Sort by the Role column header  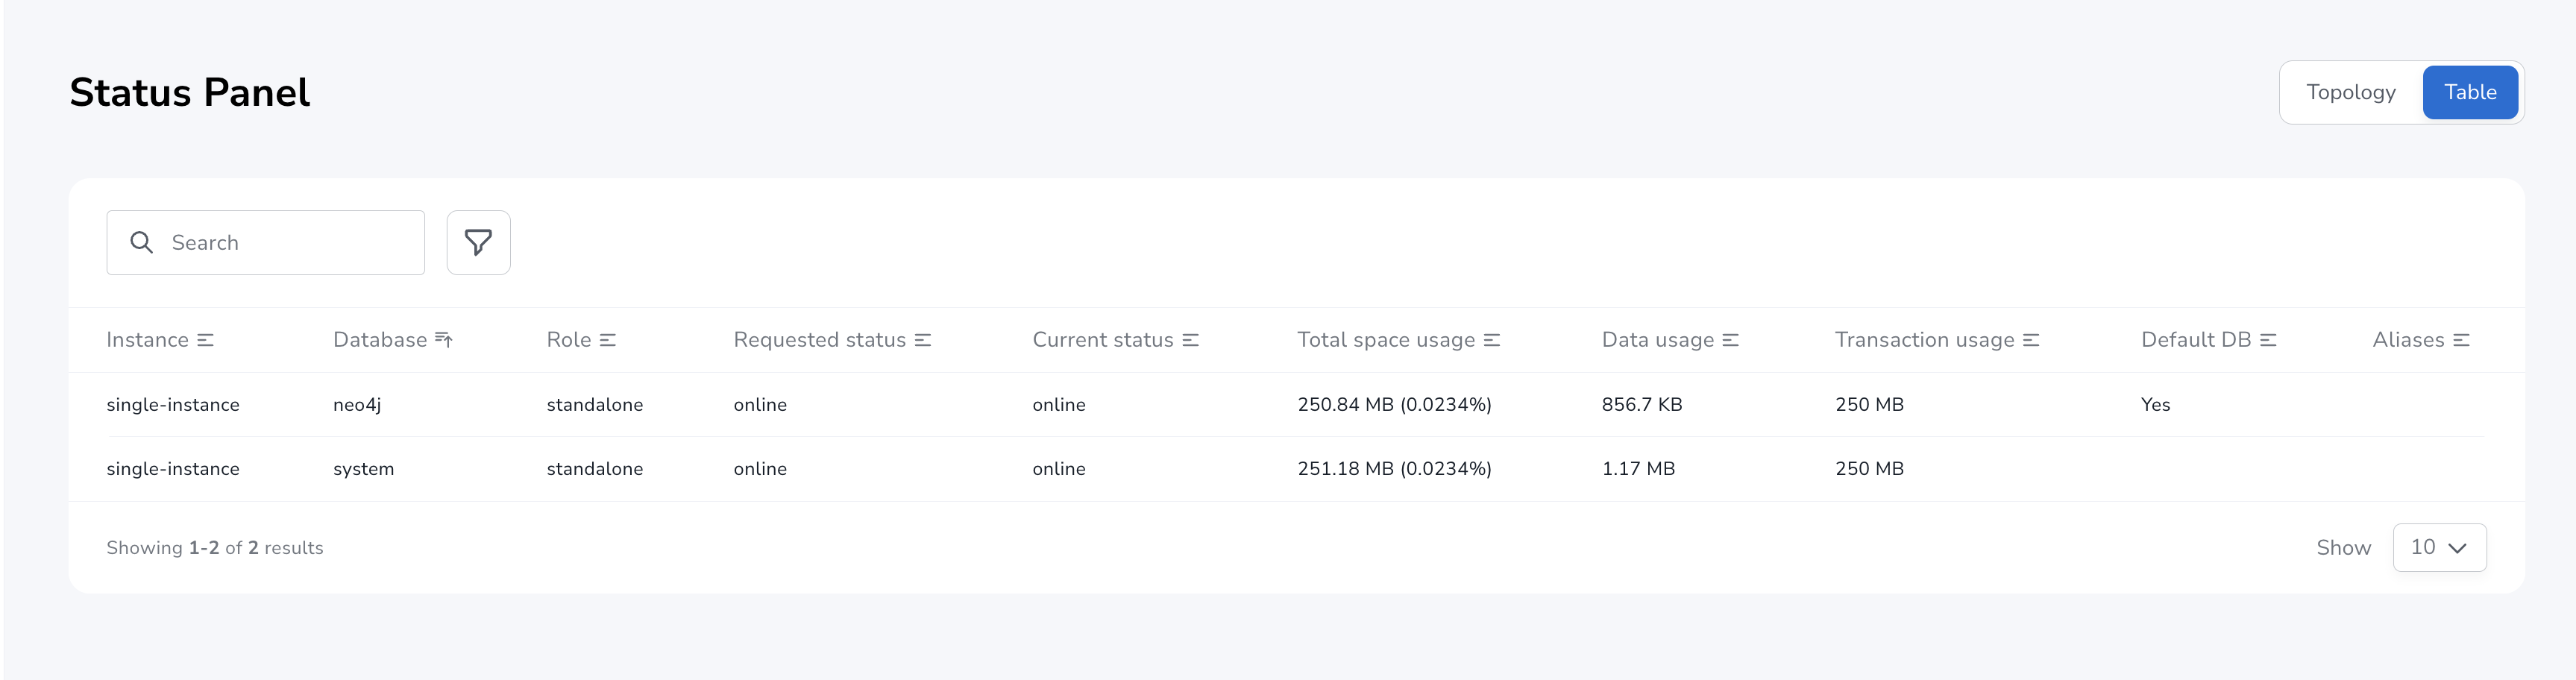tap(569, 340)
